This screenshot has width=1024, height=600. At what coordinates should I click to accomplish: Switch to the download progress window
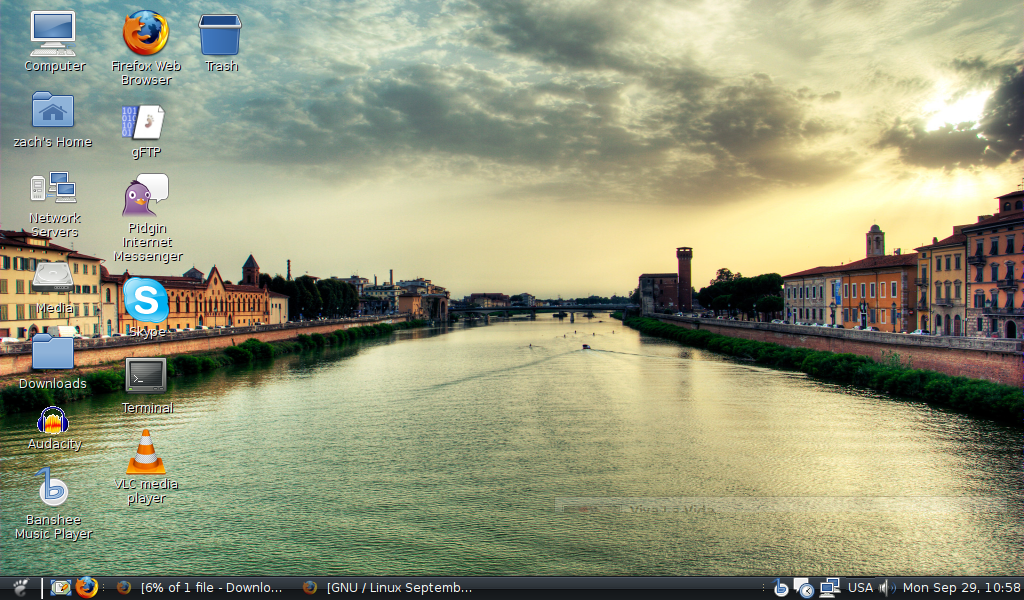[200, 588]
